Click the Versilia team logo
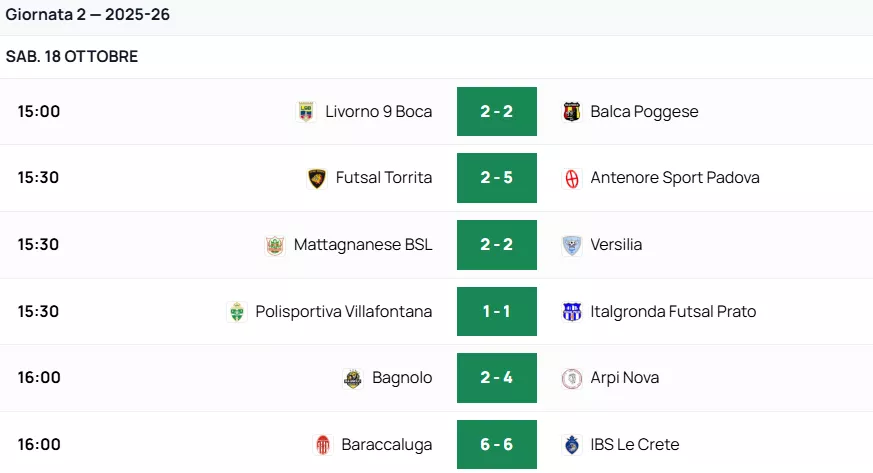 pyautogui.click(x=571, y=245)
